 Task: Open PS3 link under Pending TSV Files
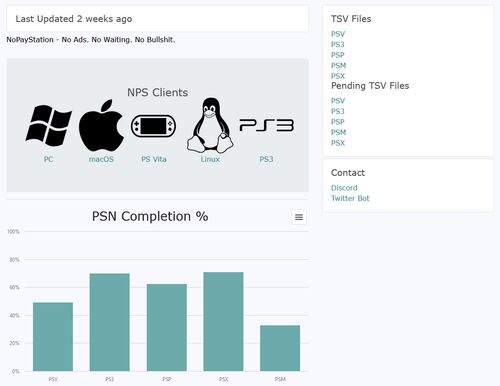pyautogui.click(x=337, y=111)
